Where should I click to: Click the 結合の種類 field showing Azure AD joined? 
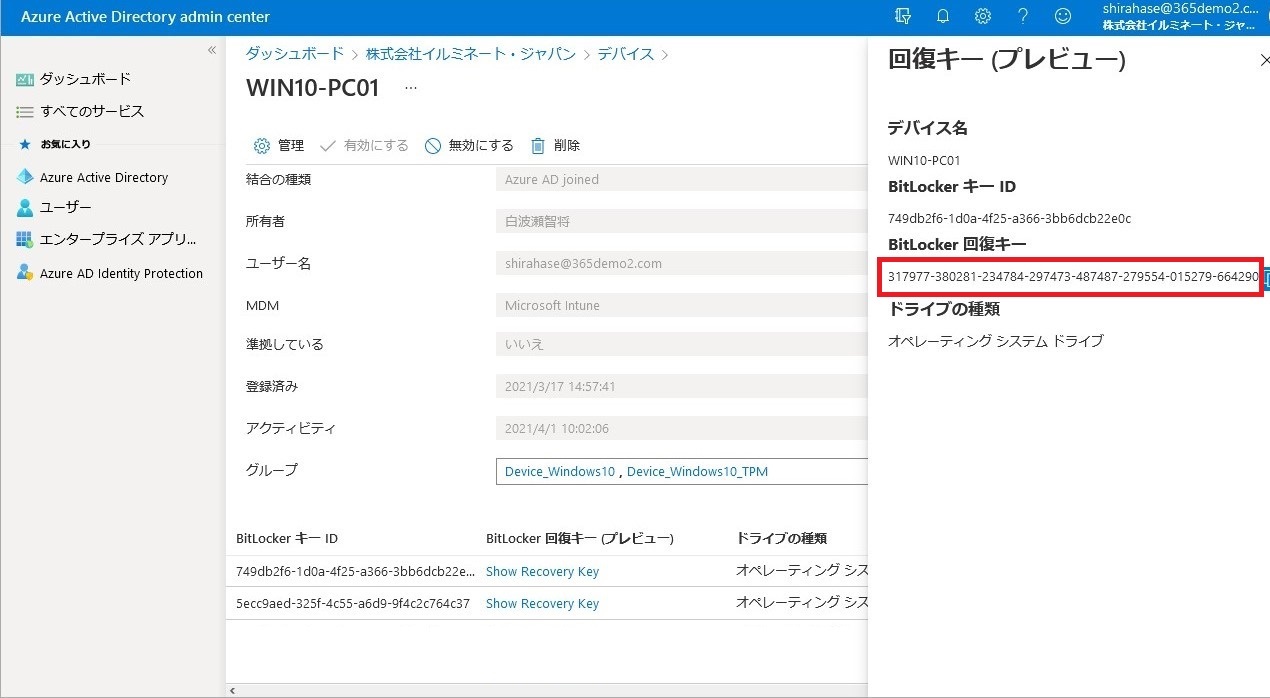[x=681, y=180]
